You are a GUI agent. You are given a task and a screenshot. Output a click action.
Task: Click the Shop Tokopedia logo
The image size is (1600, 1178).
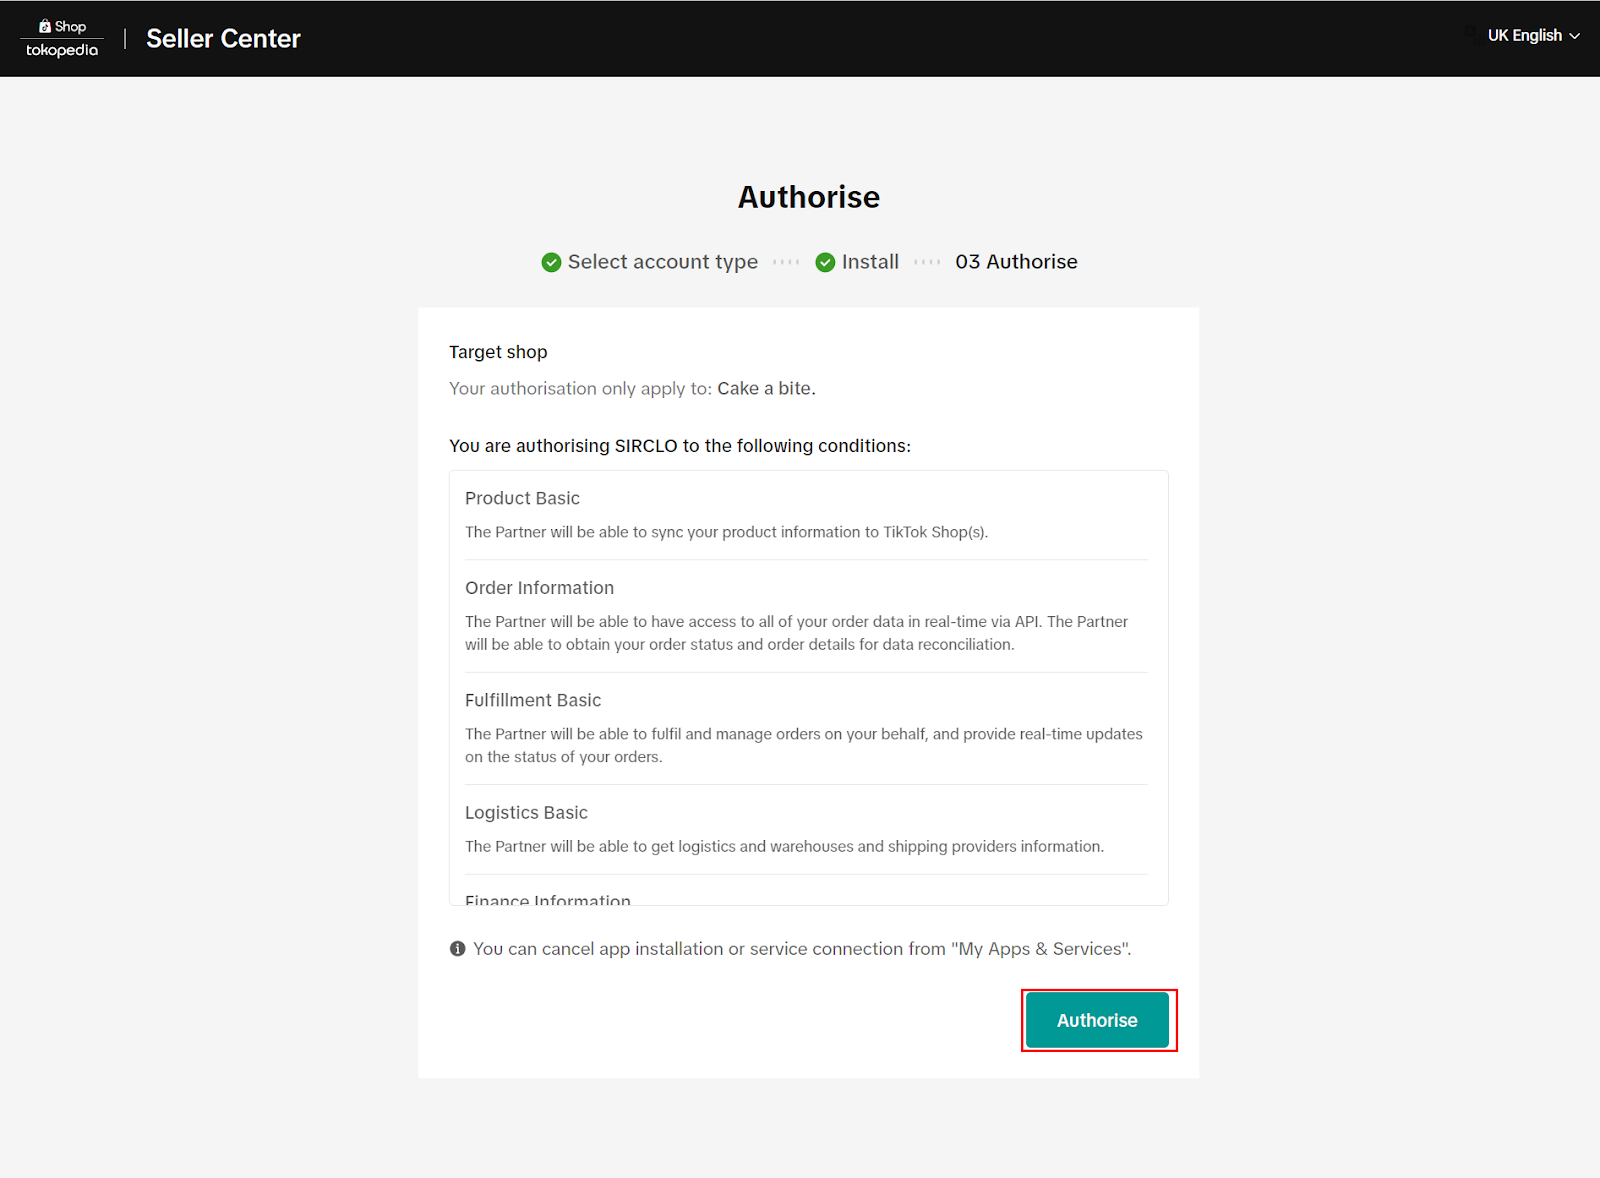click(62, 38)
